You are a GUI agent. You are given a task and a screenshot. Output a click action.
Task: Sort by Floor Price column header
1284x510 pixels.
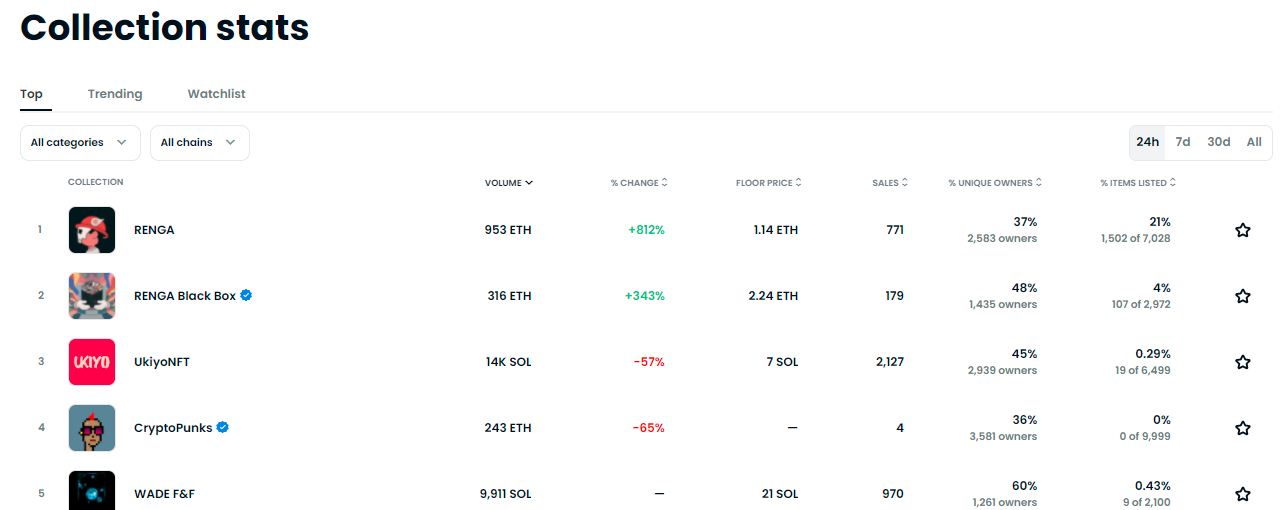[769, 183]
